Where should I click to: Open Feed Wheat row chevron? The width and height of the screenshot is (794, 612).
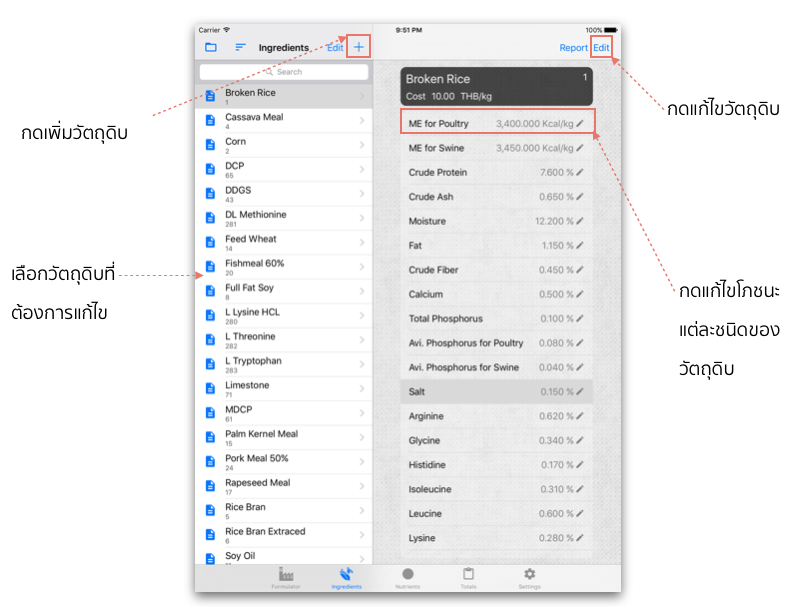point(362,242)
